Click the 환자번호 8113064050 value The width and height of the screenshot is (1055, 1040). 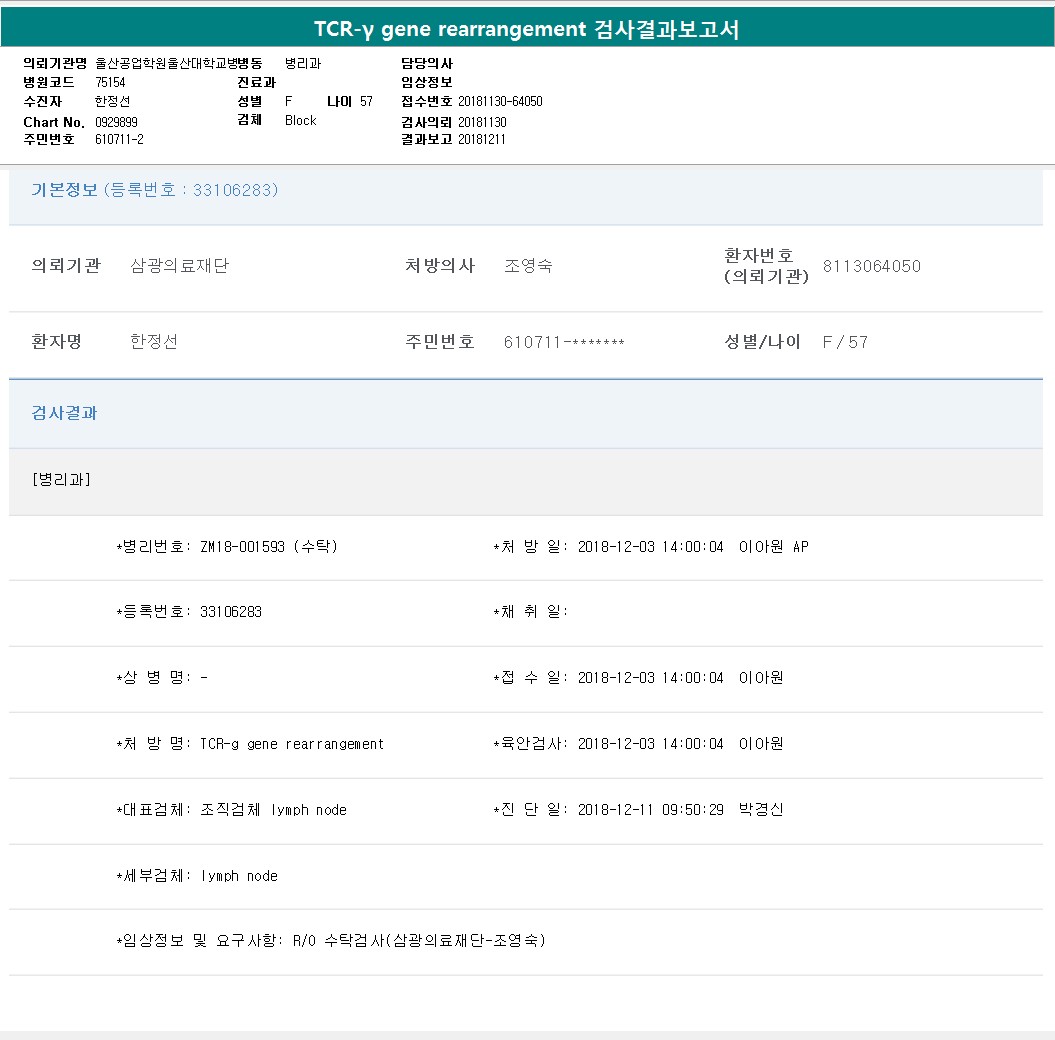click(871, 266)
